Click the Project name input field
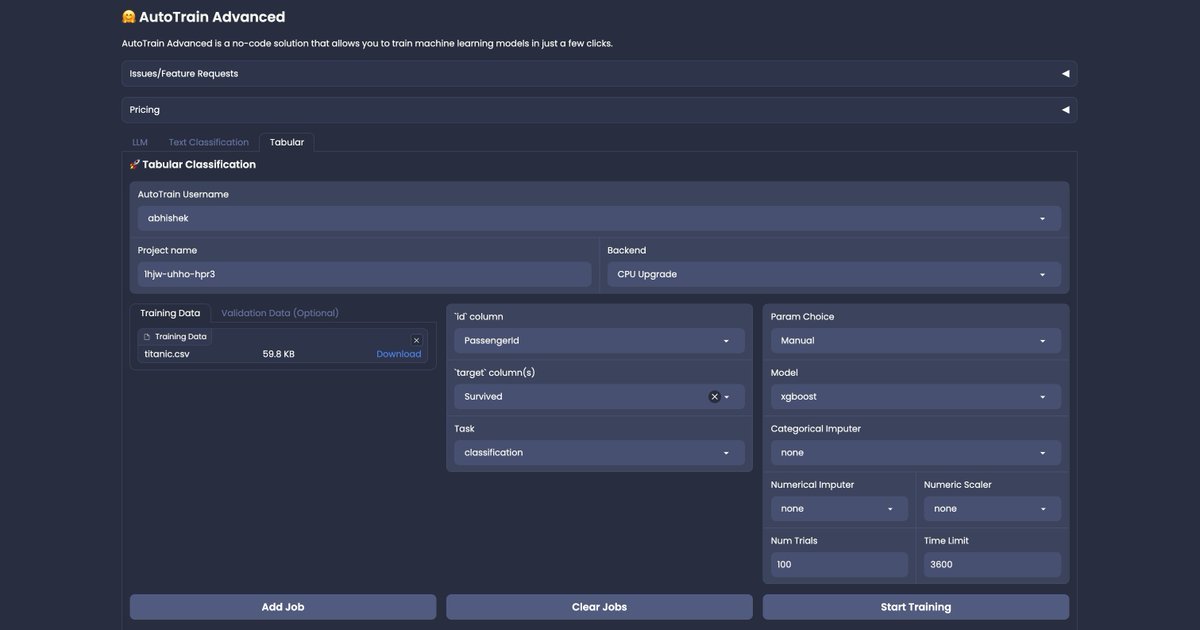The image size is (1200, 630). pos(364,274)
